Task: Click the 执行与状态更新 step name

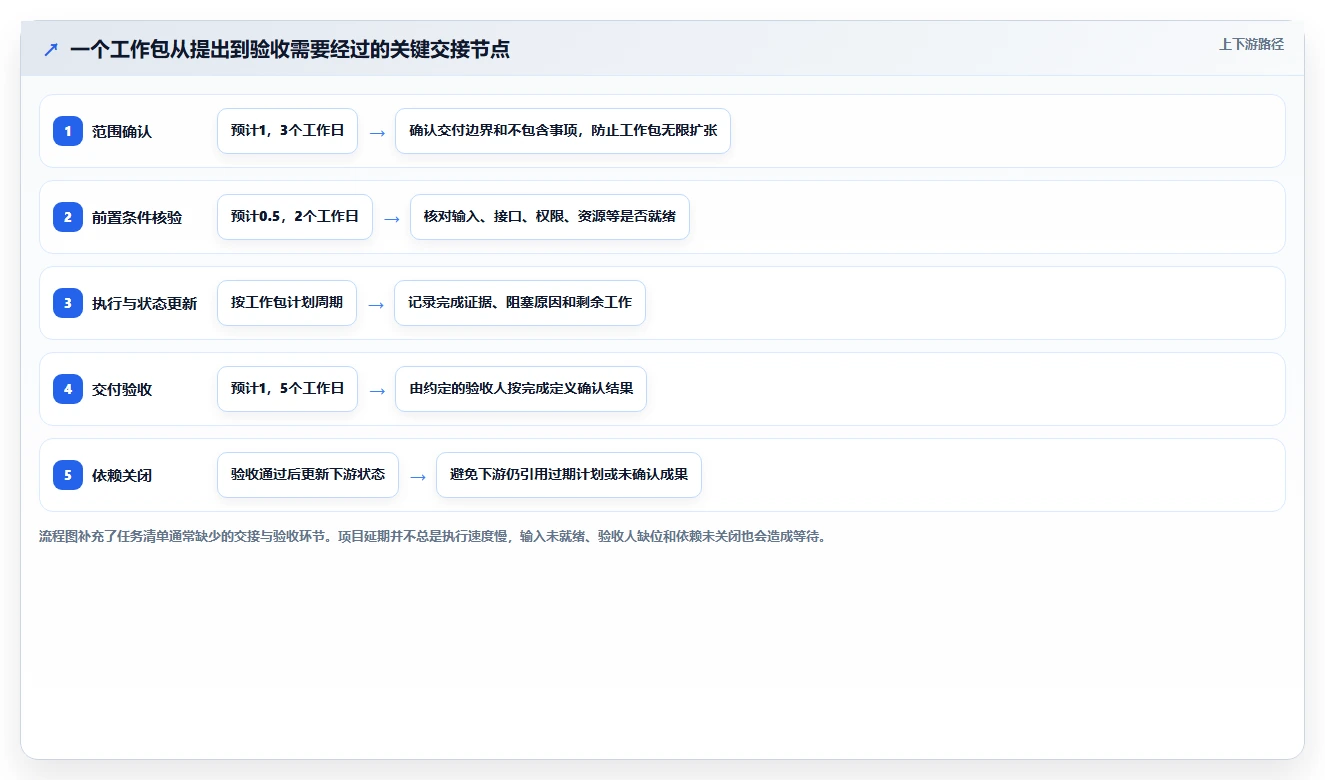Action: [x=145, y=303]
